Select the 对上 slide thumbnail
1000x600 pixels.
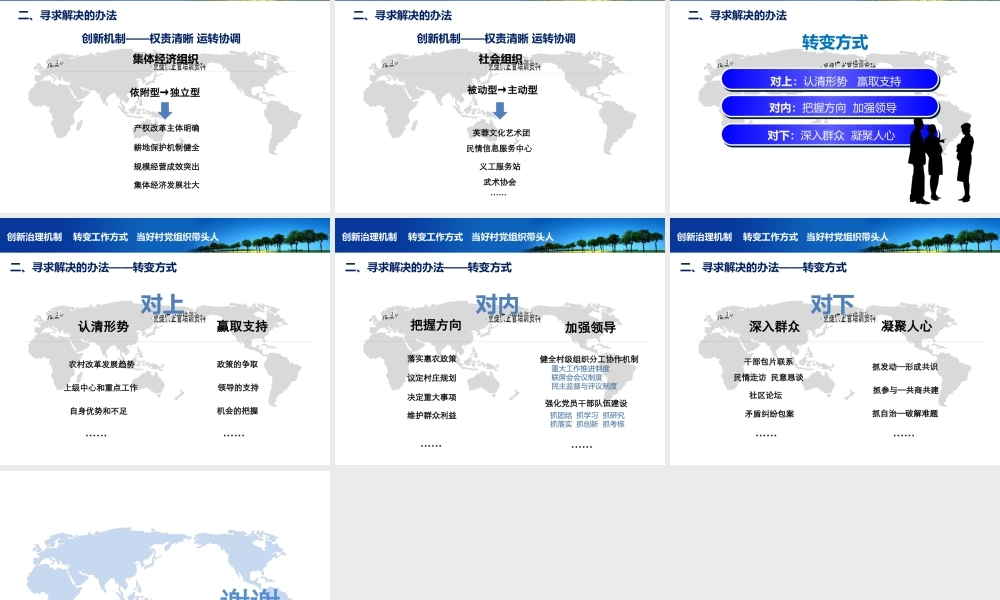pyautogui.click(x=165, y=341)
